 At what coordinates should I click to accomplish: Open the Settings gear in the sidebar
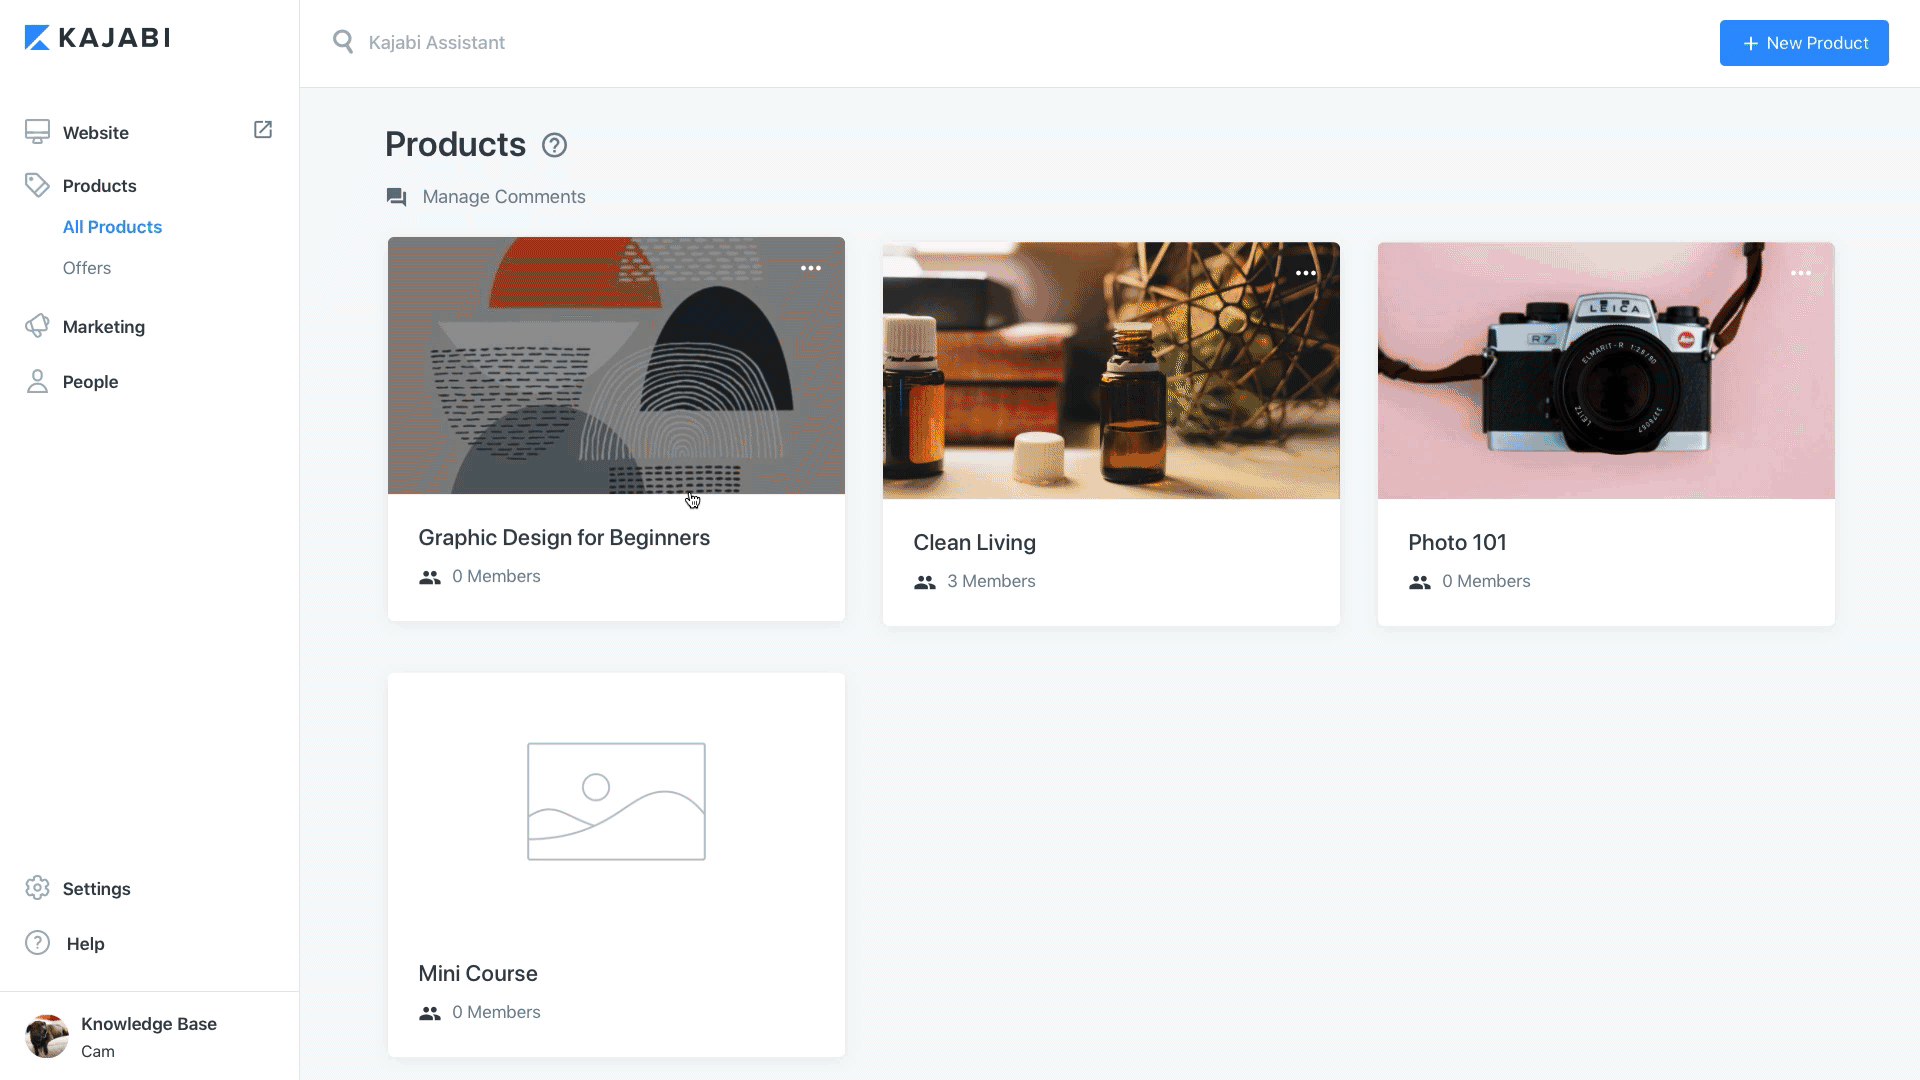tap(38, 888)
